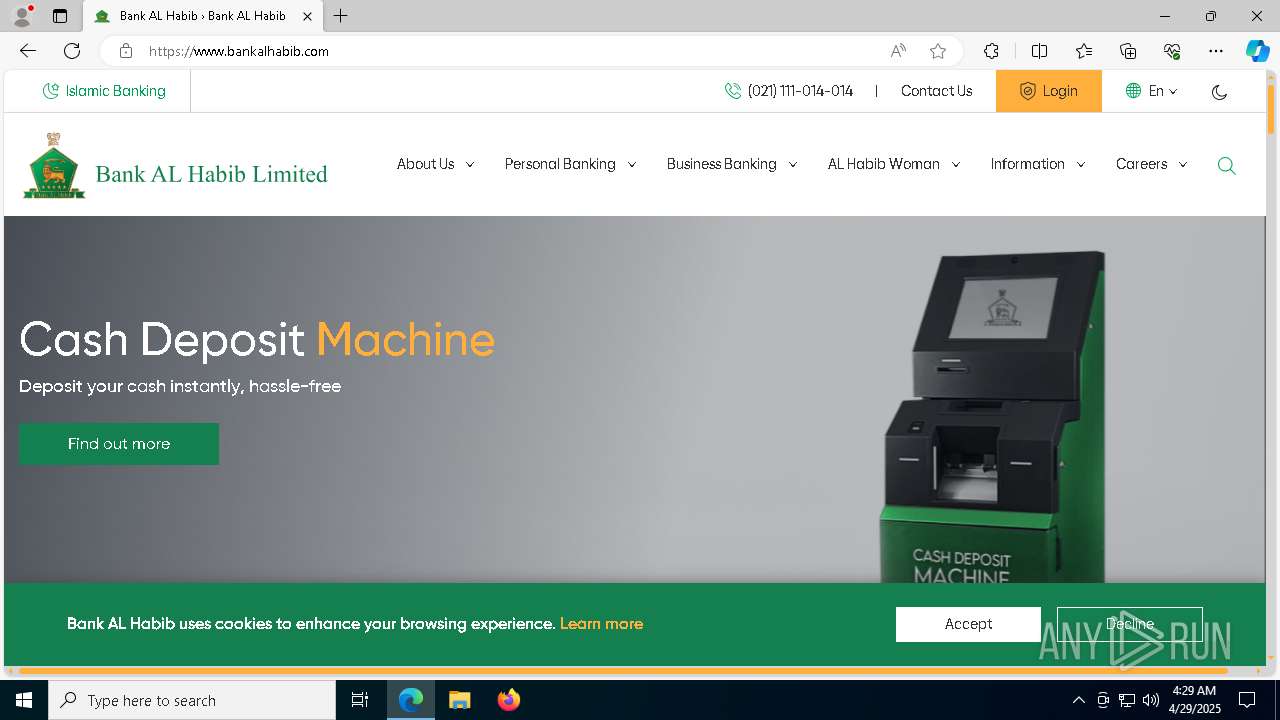The width and height of the screenshot is (1280, 720).
Task: Expand Careers menu
Action: 1152,164
